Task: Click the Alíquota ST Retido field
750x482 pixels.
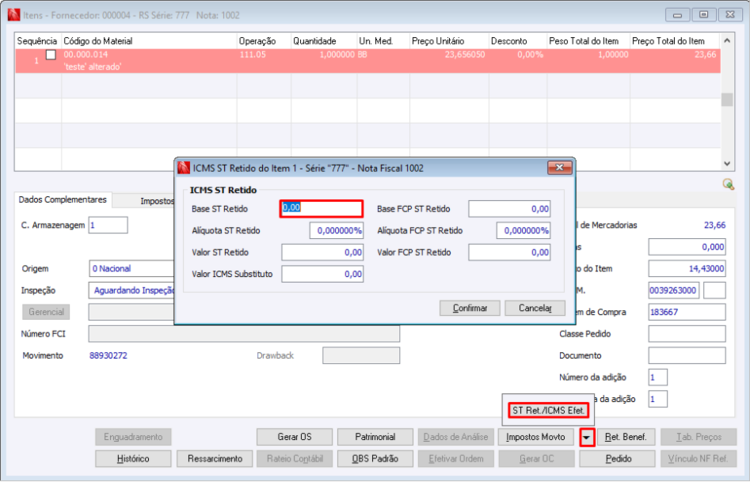Action: point(336,230)
